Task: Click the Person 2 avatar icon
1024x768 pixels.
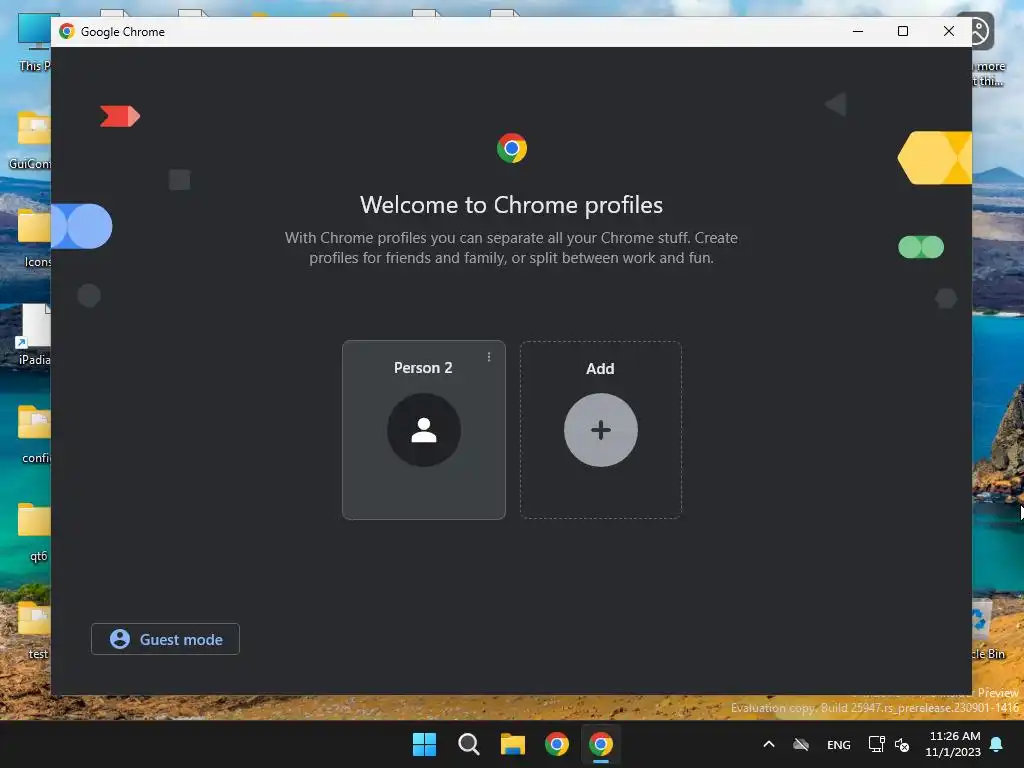Action: 423,430
